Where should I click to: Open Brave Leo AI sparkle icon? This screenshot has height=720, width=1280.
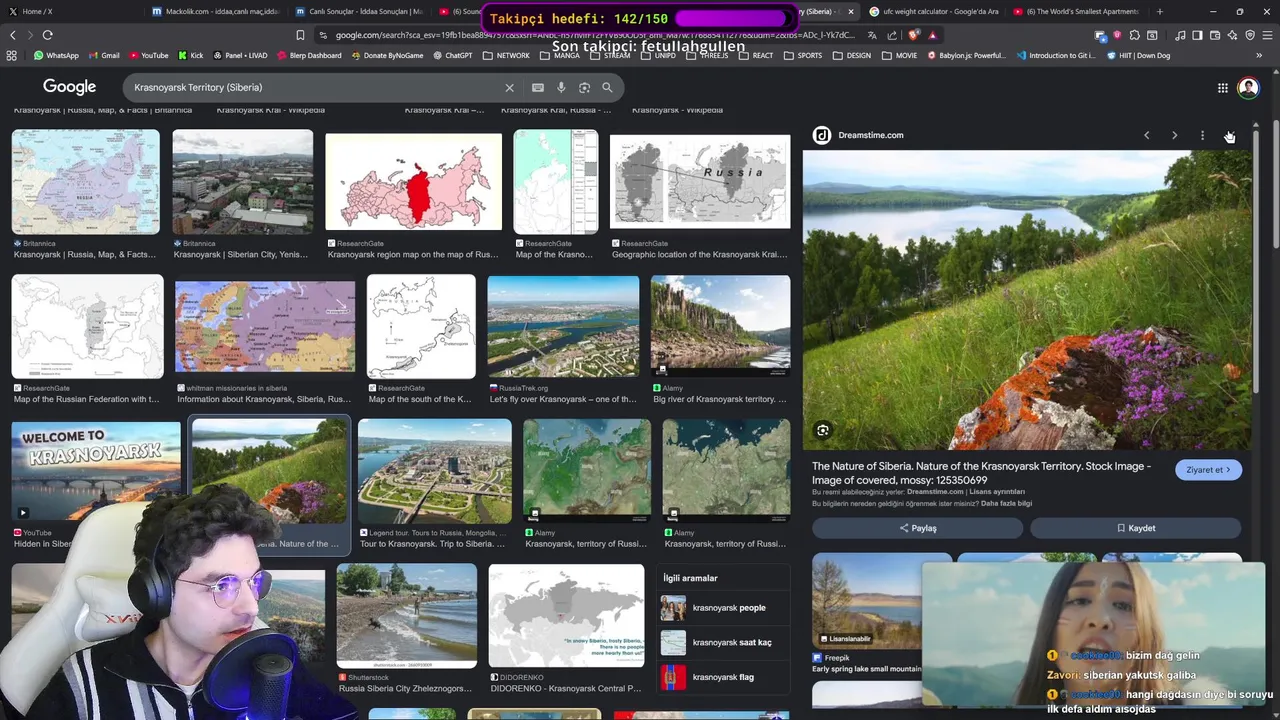(1233, 35)
